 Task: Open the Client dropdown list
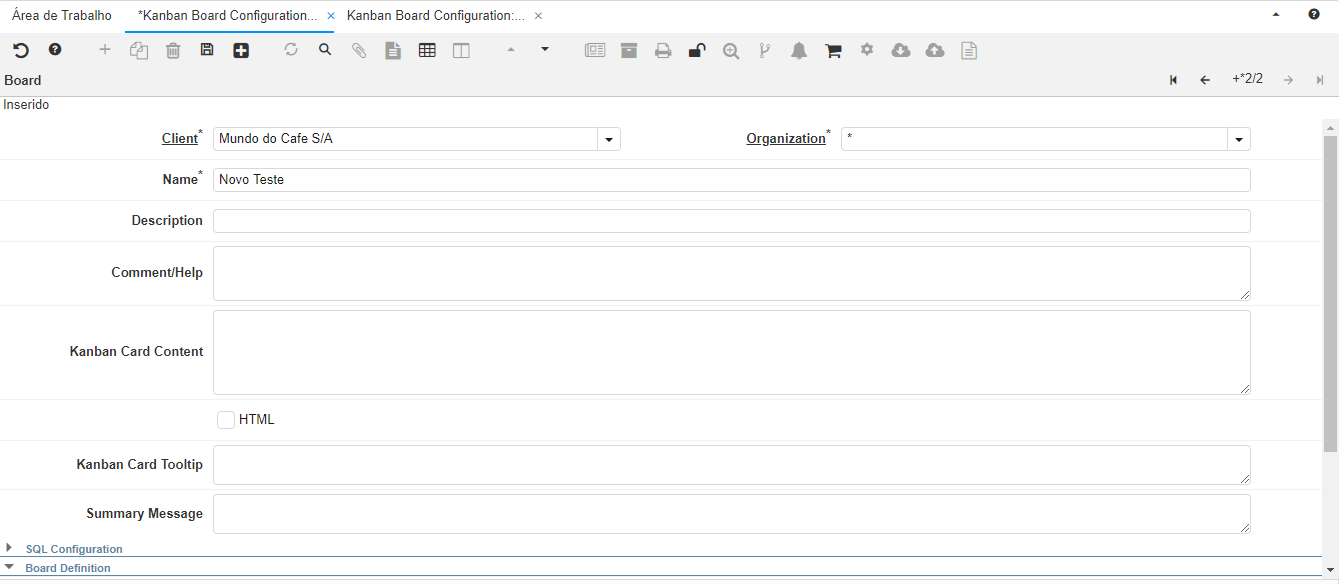(609, 139)
